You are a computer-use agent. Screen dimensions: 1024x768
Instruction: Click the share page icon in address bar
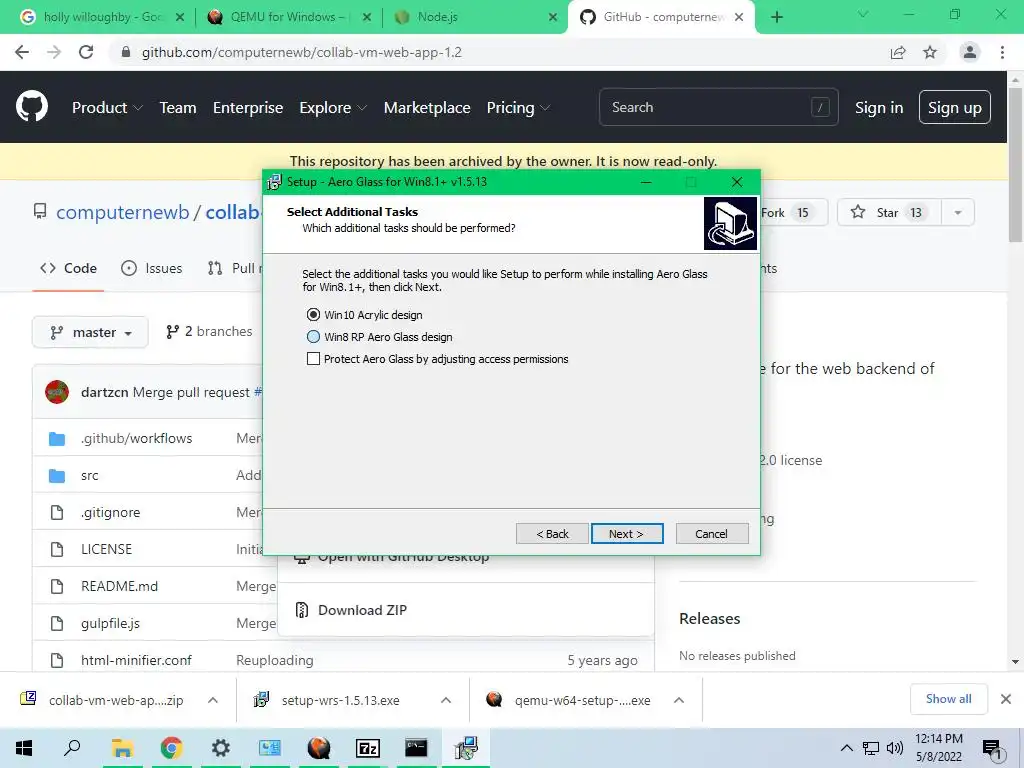coord(898,52)
